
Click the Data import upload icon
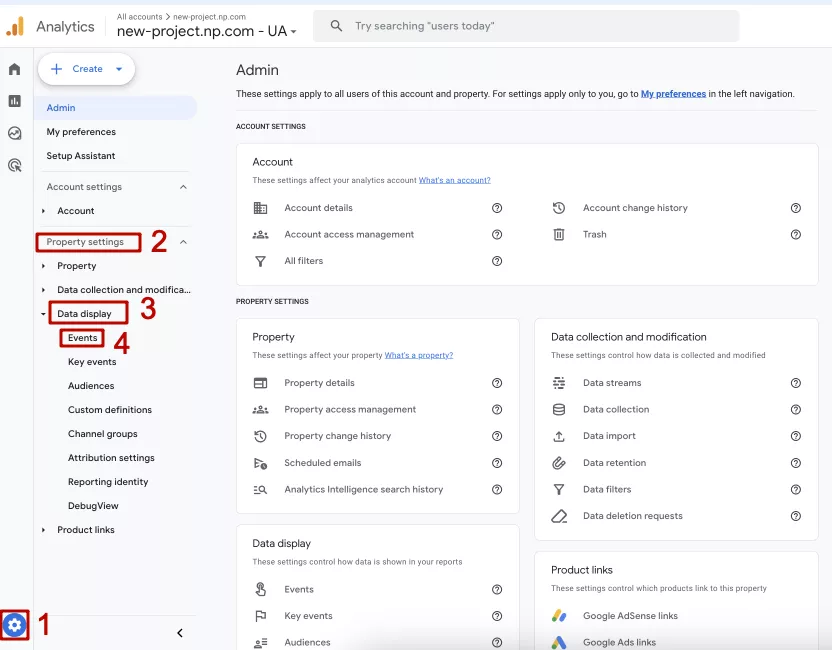[x=559, y=436]
